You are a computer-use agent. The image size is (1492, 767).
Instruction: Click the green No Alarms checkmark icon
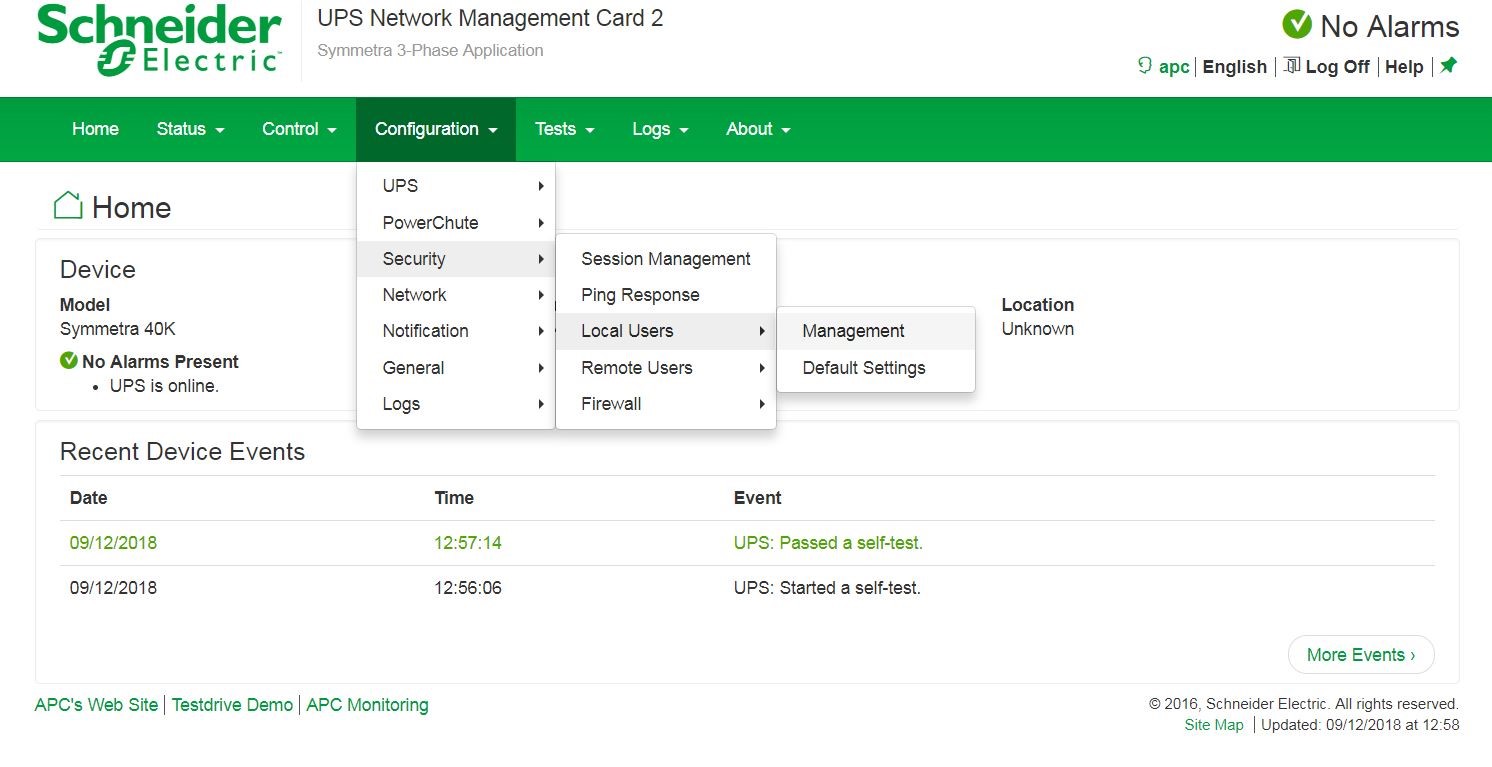(1297, 25)
